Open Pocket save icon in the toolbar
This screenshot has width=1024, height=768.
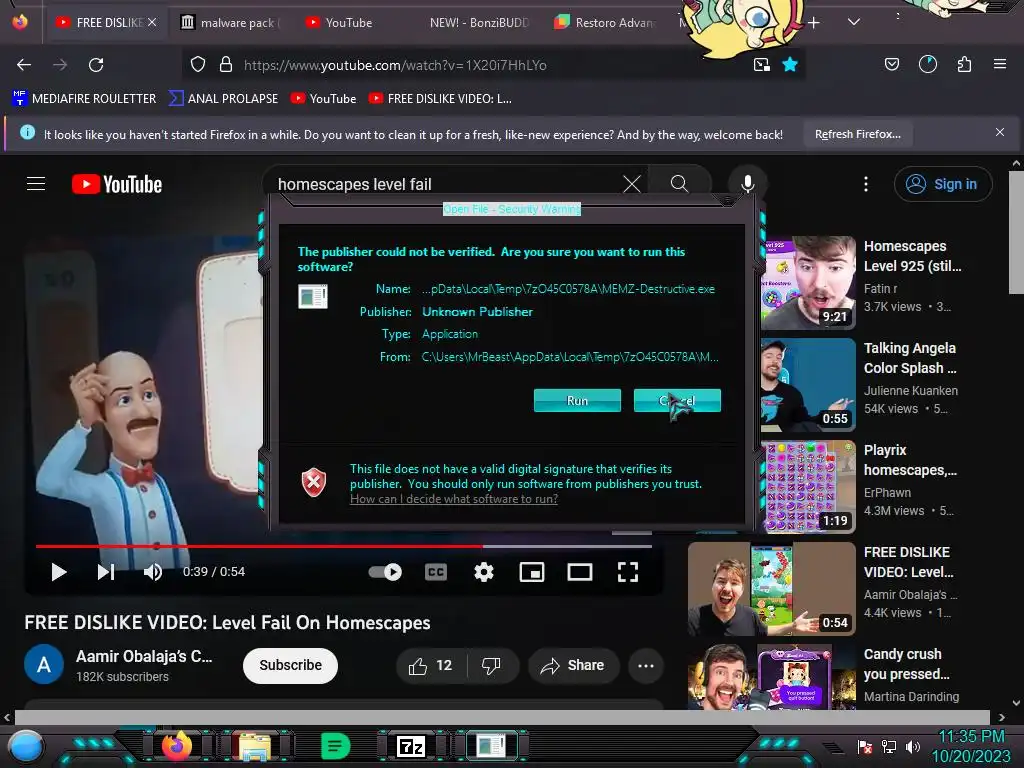pyautogui.click(x=891, y=65)
